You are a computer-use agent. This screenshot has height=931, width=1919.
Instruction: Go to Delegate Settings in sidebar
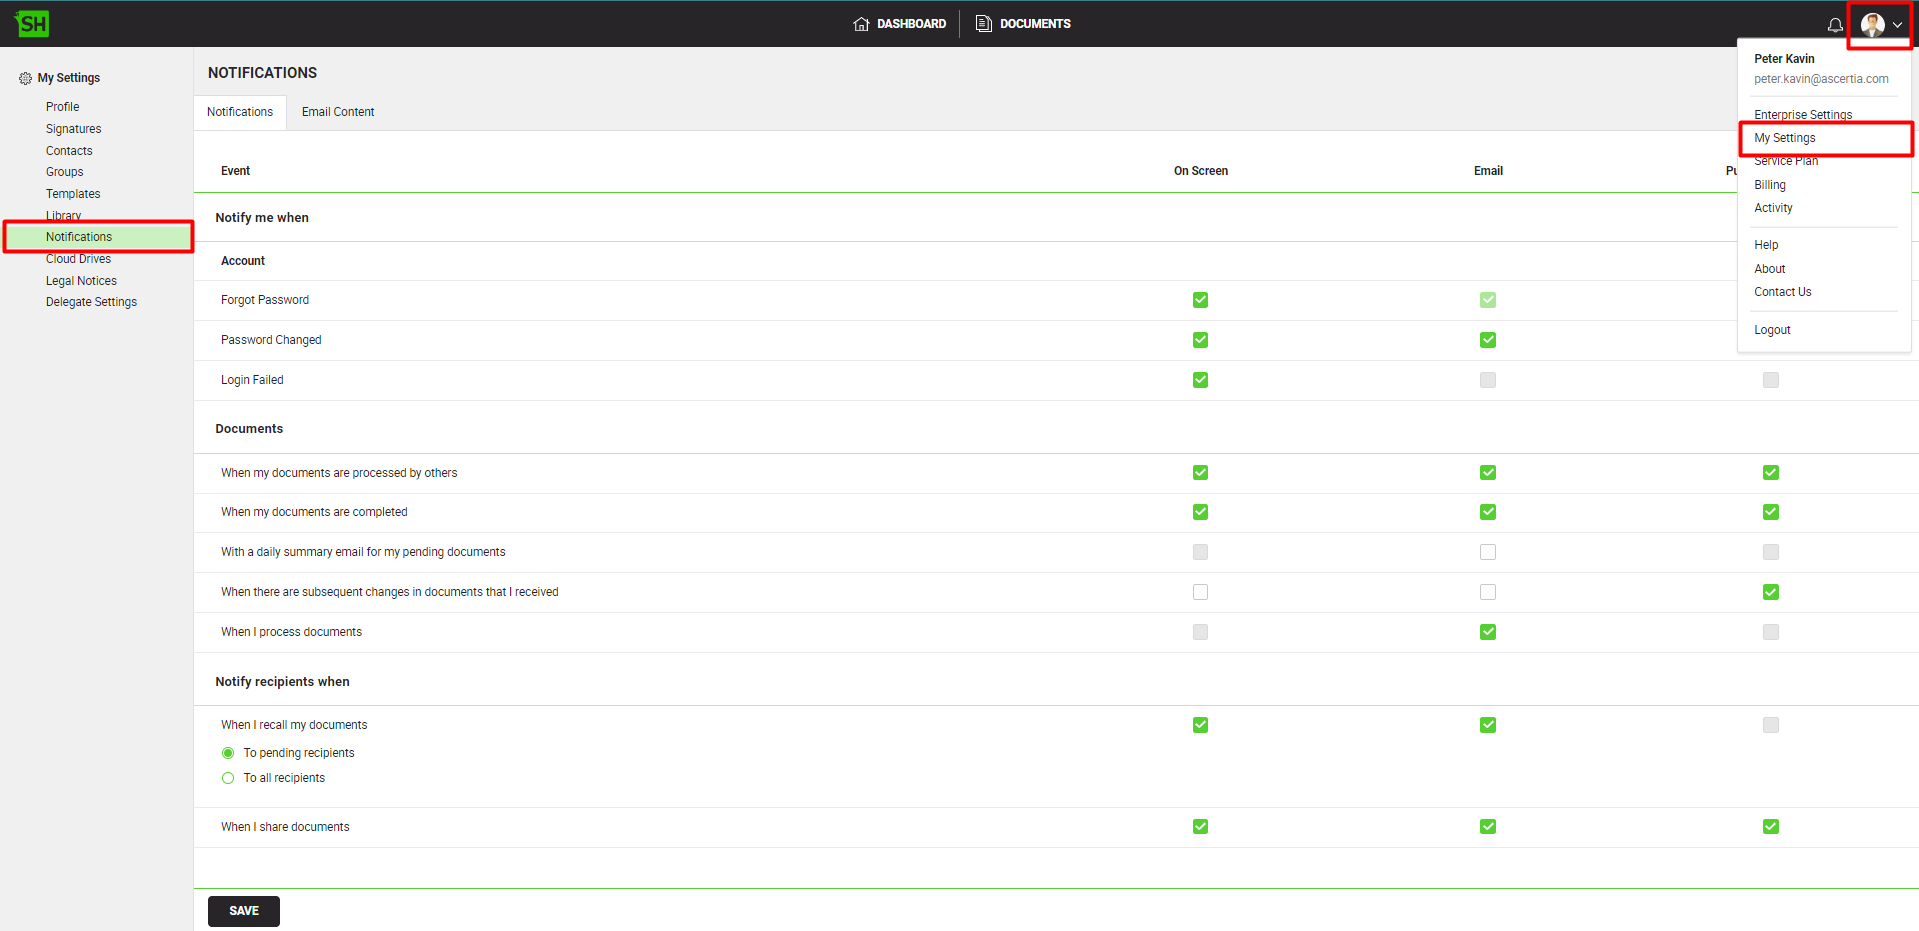click(91, 302)
